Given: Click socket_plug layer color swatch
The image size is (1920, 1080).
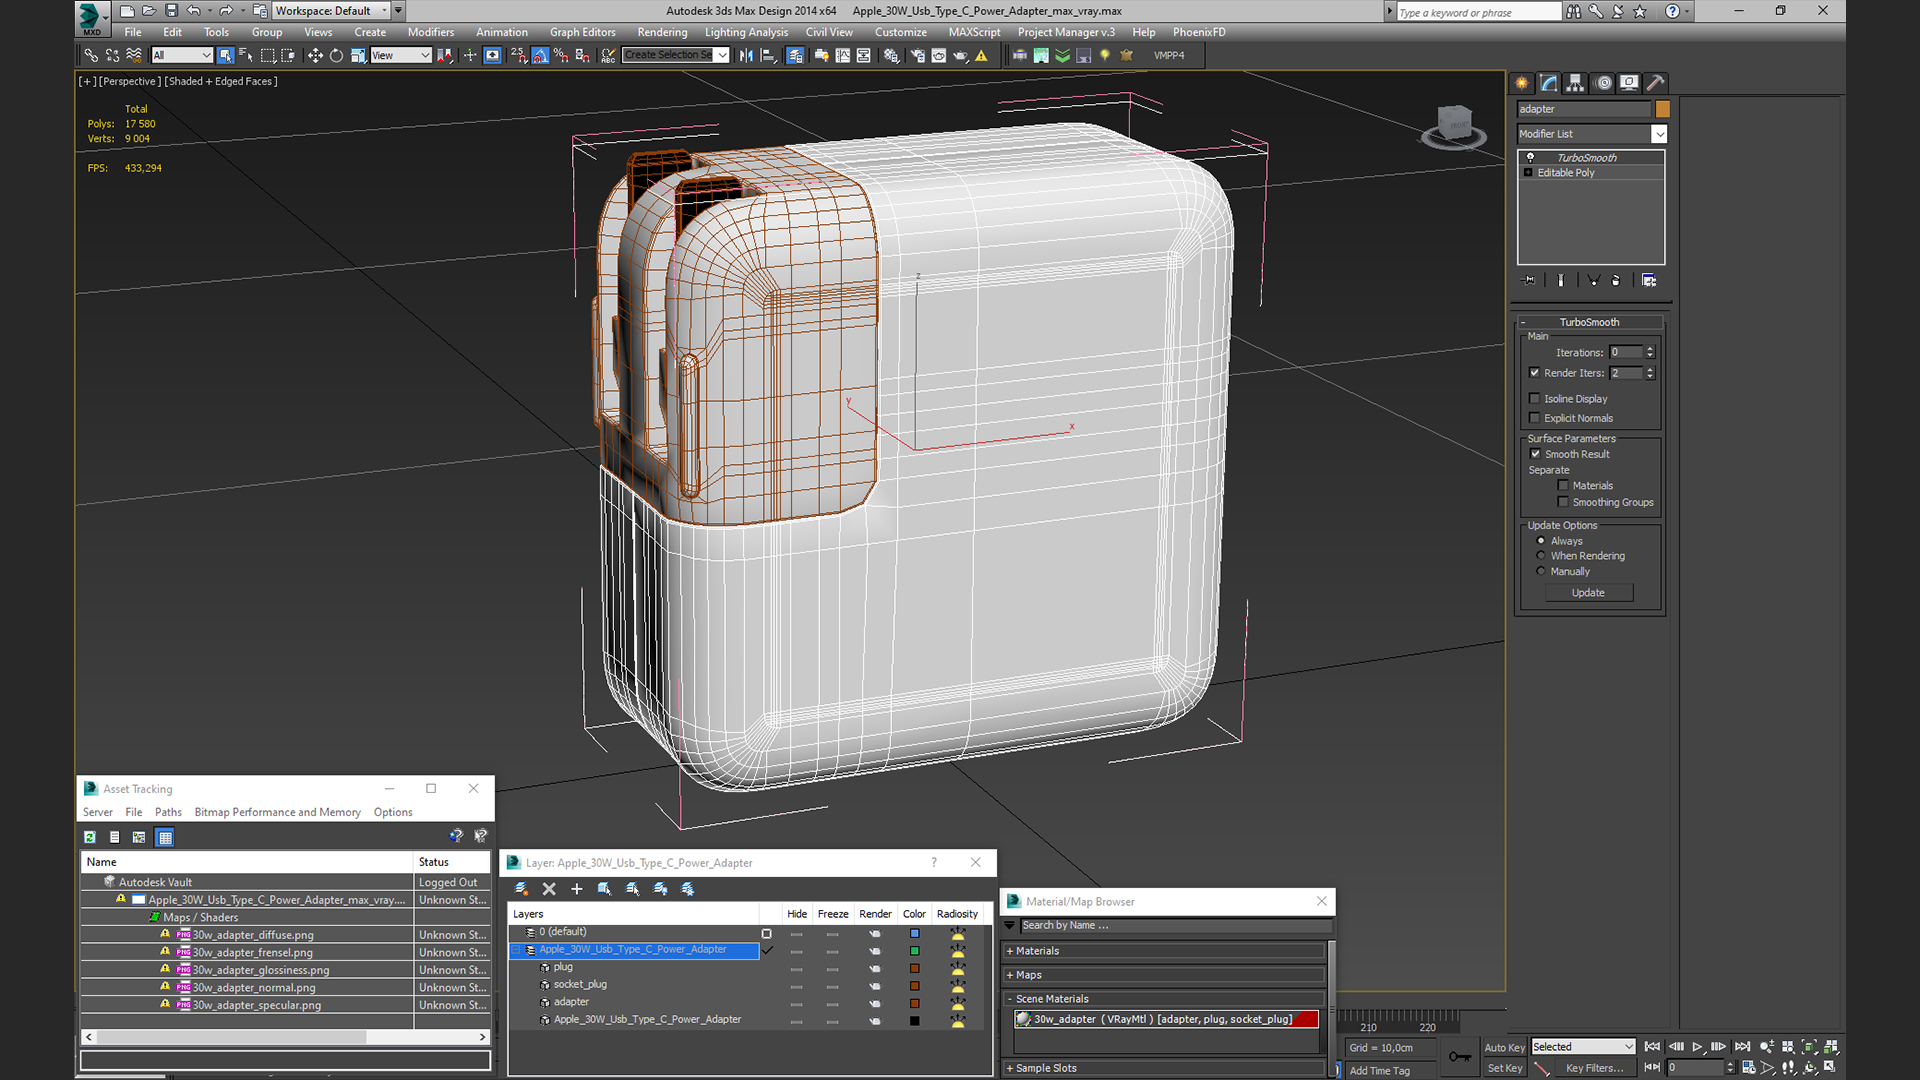Looking at the screenshot, I should 914,985.
